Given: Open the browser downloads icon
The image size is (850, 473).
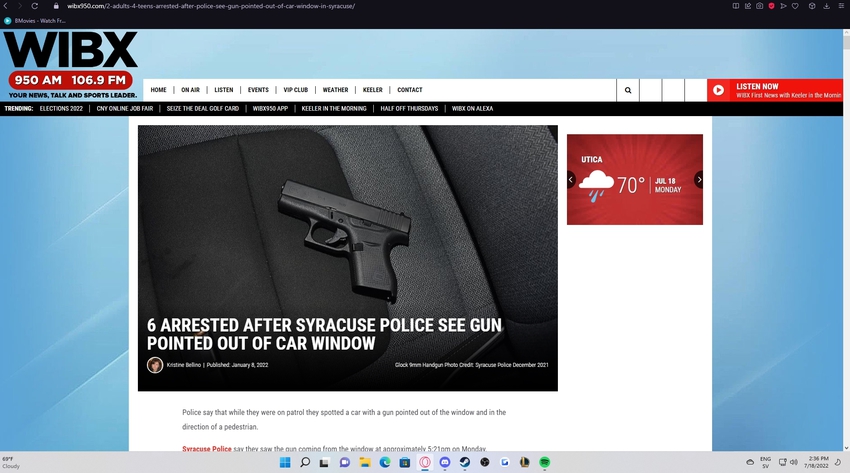Looking at the screenshot, I should 827,6.
